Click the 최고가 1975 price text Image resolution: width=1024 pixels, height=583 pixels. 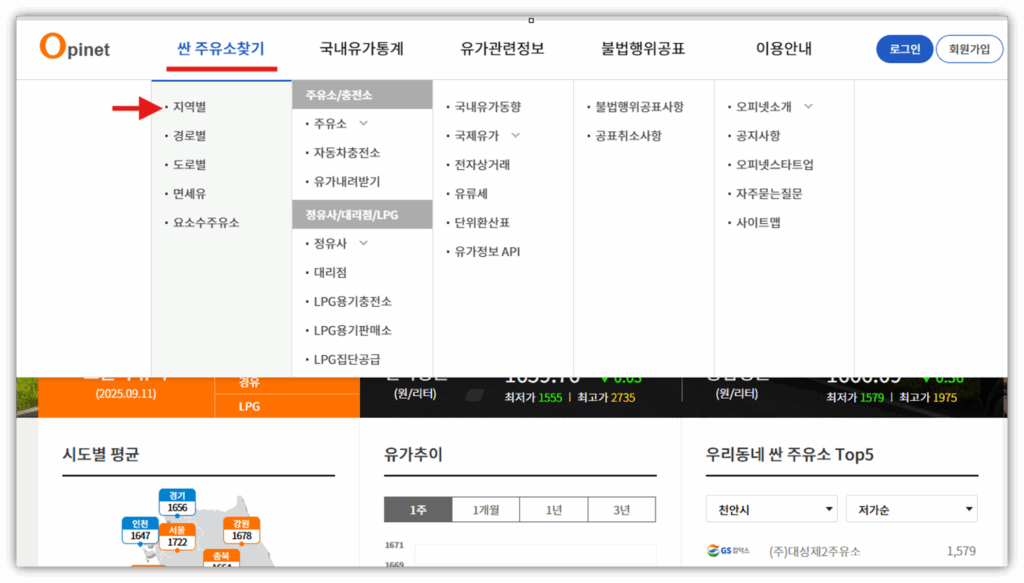pos(928,397)
